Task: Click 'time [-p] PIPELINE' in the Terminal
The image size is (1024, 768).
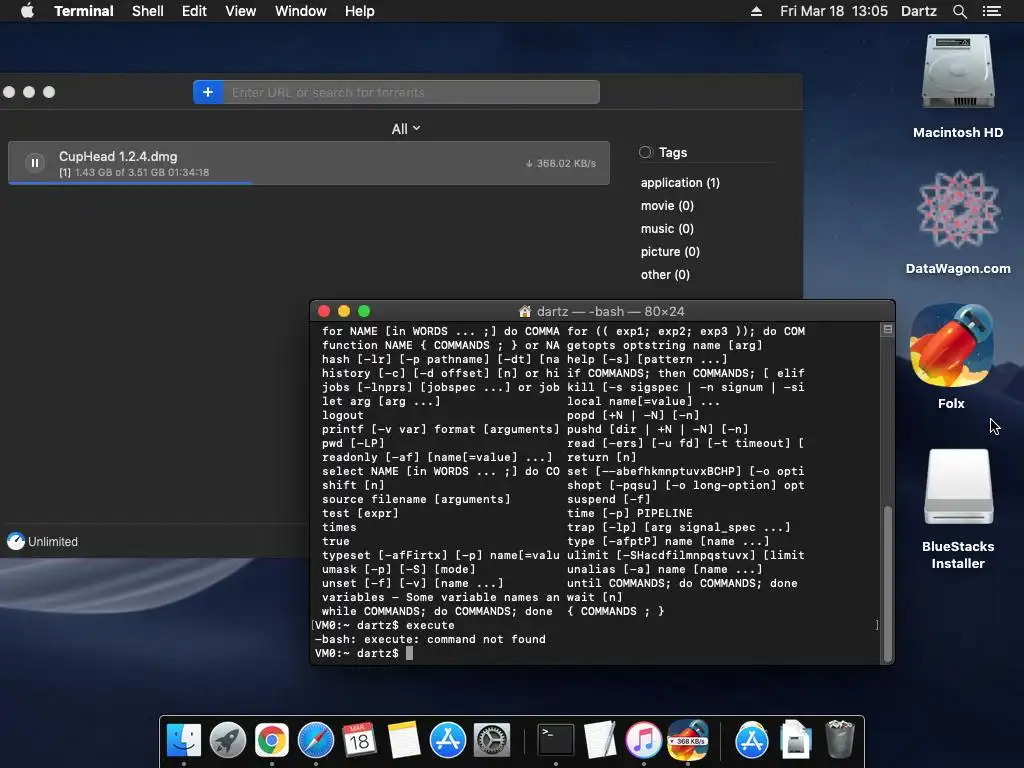Action: coord(630,513)
